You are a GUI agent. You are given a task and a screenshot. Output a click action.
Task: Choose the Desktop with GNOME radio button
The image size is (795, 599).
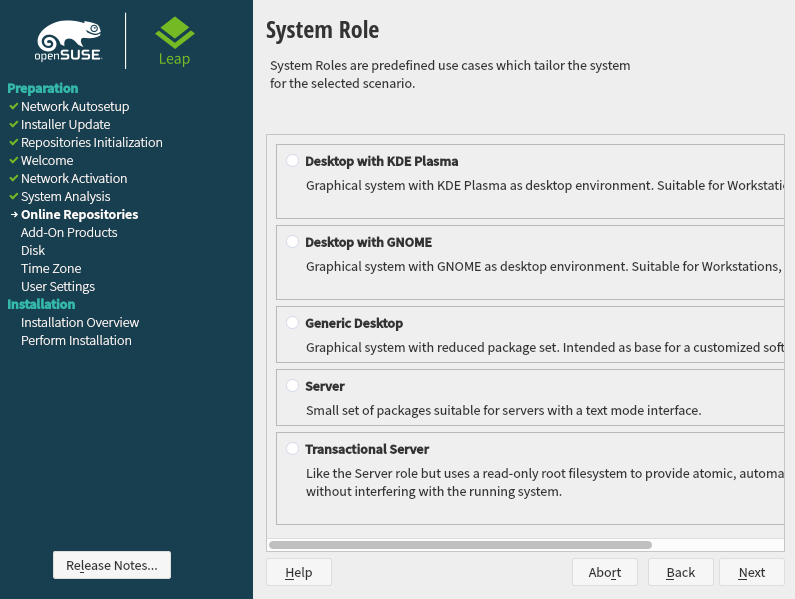click(292, 241)
